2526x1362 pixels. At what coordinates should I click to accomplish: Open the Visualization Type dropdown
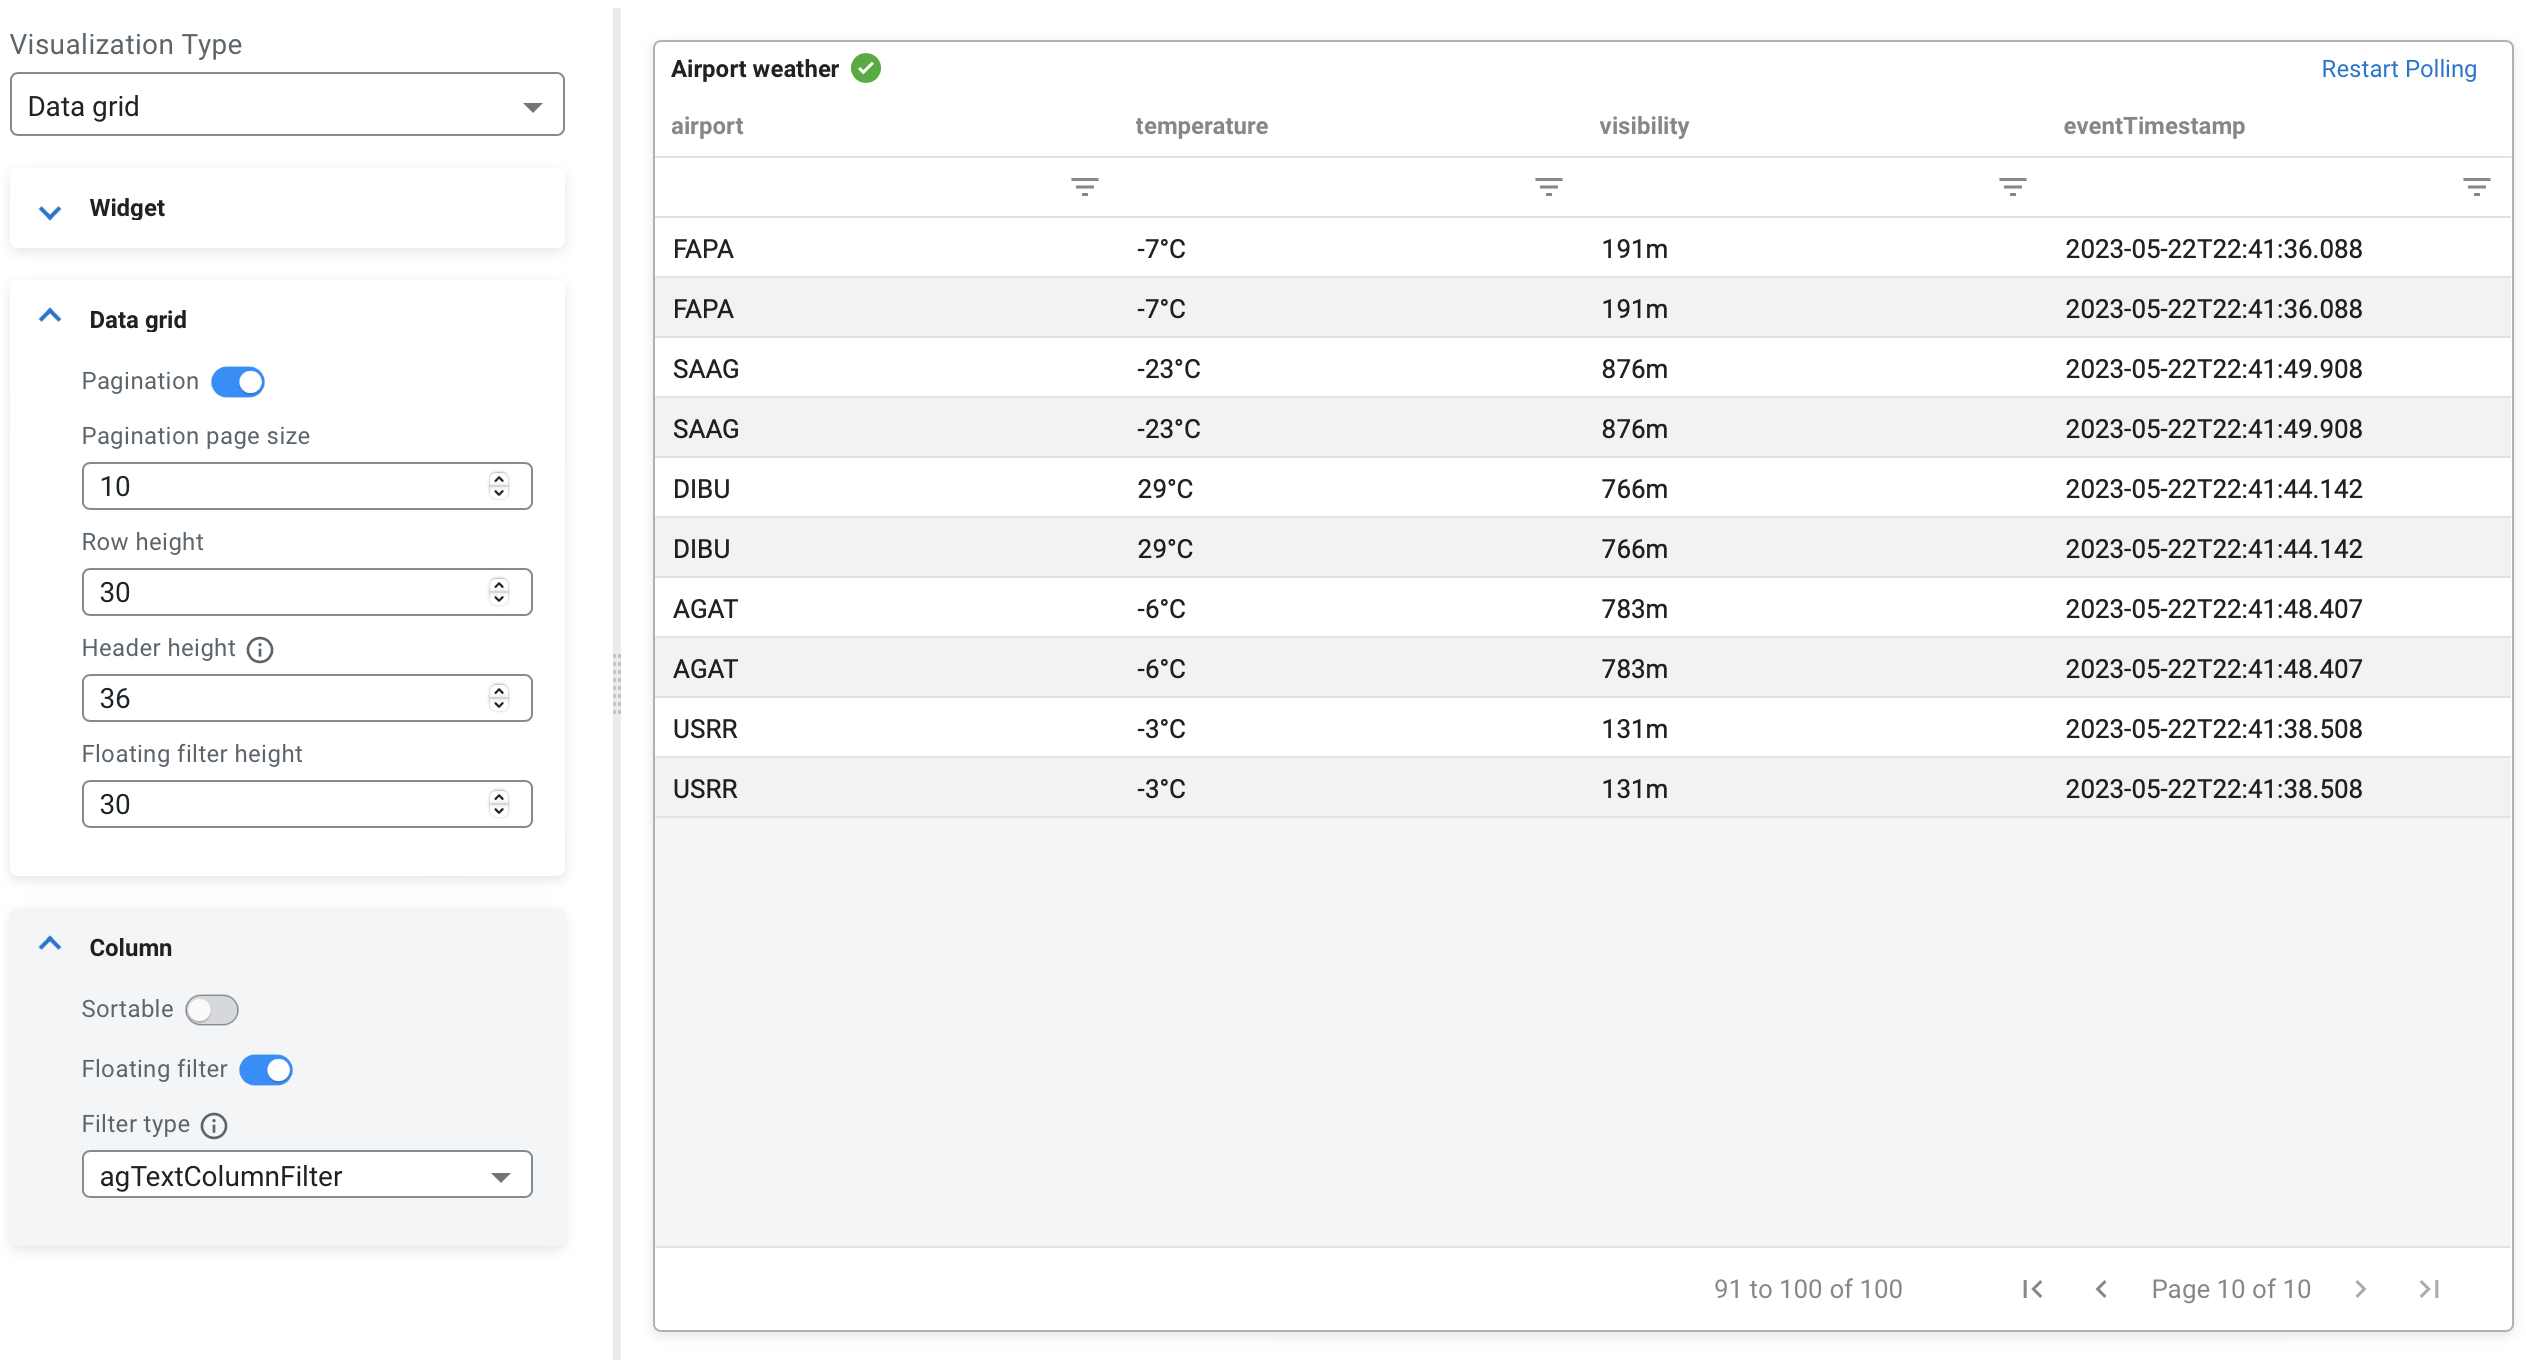[x=287, y=105]
